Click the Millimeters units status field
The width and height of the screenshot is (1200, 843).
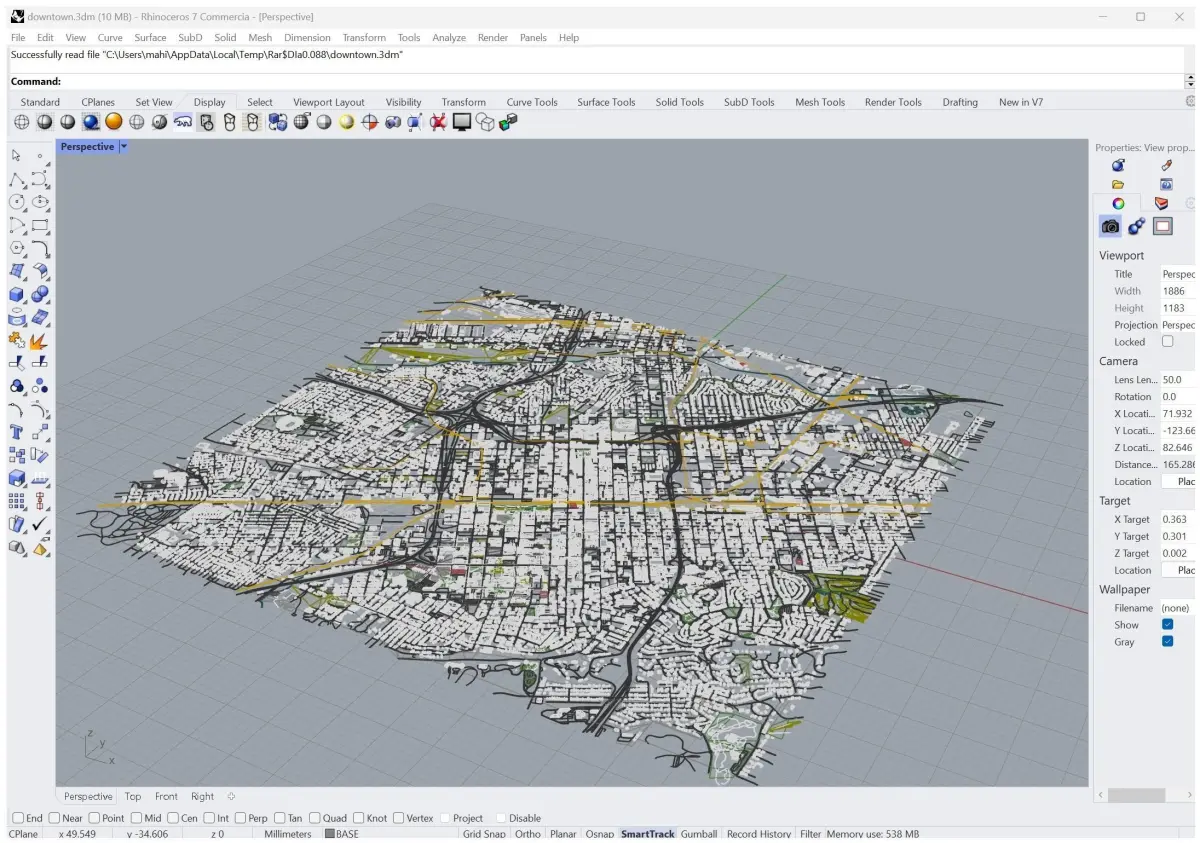click(288, 834)
